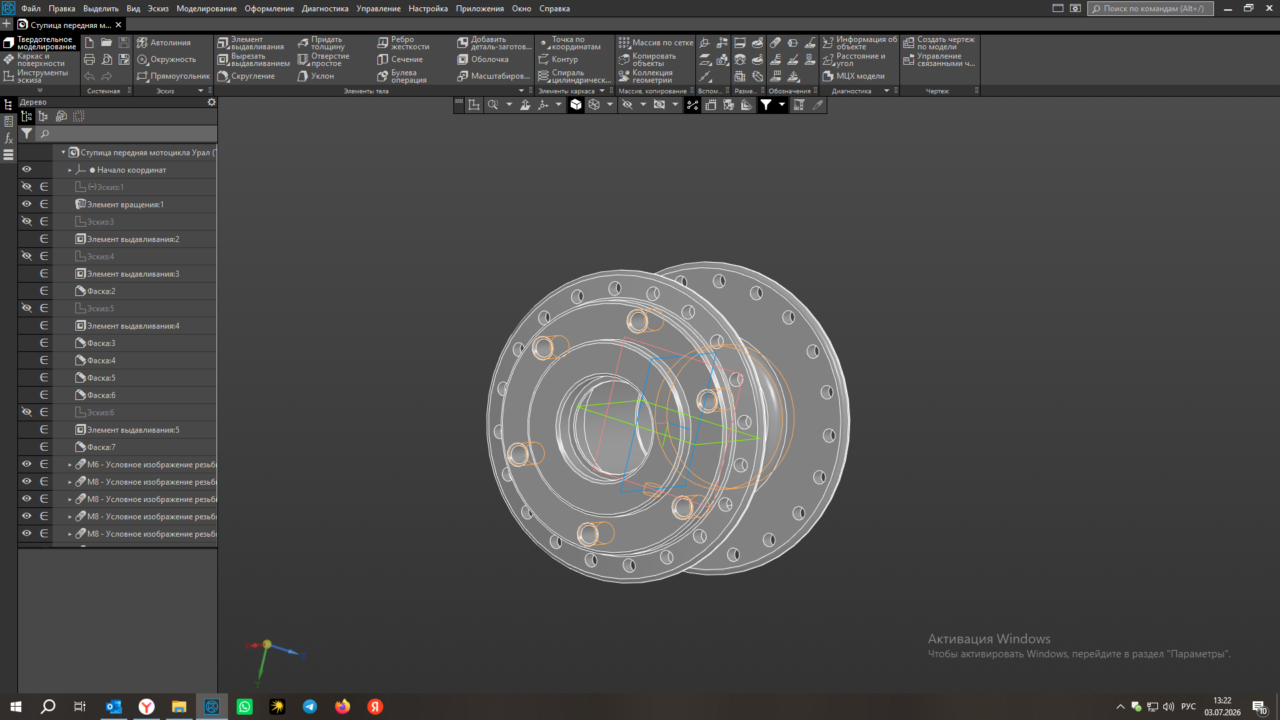Expand the toolset list chevron
This screenshot has width=1280, height=720.
(x=41, y=91)
